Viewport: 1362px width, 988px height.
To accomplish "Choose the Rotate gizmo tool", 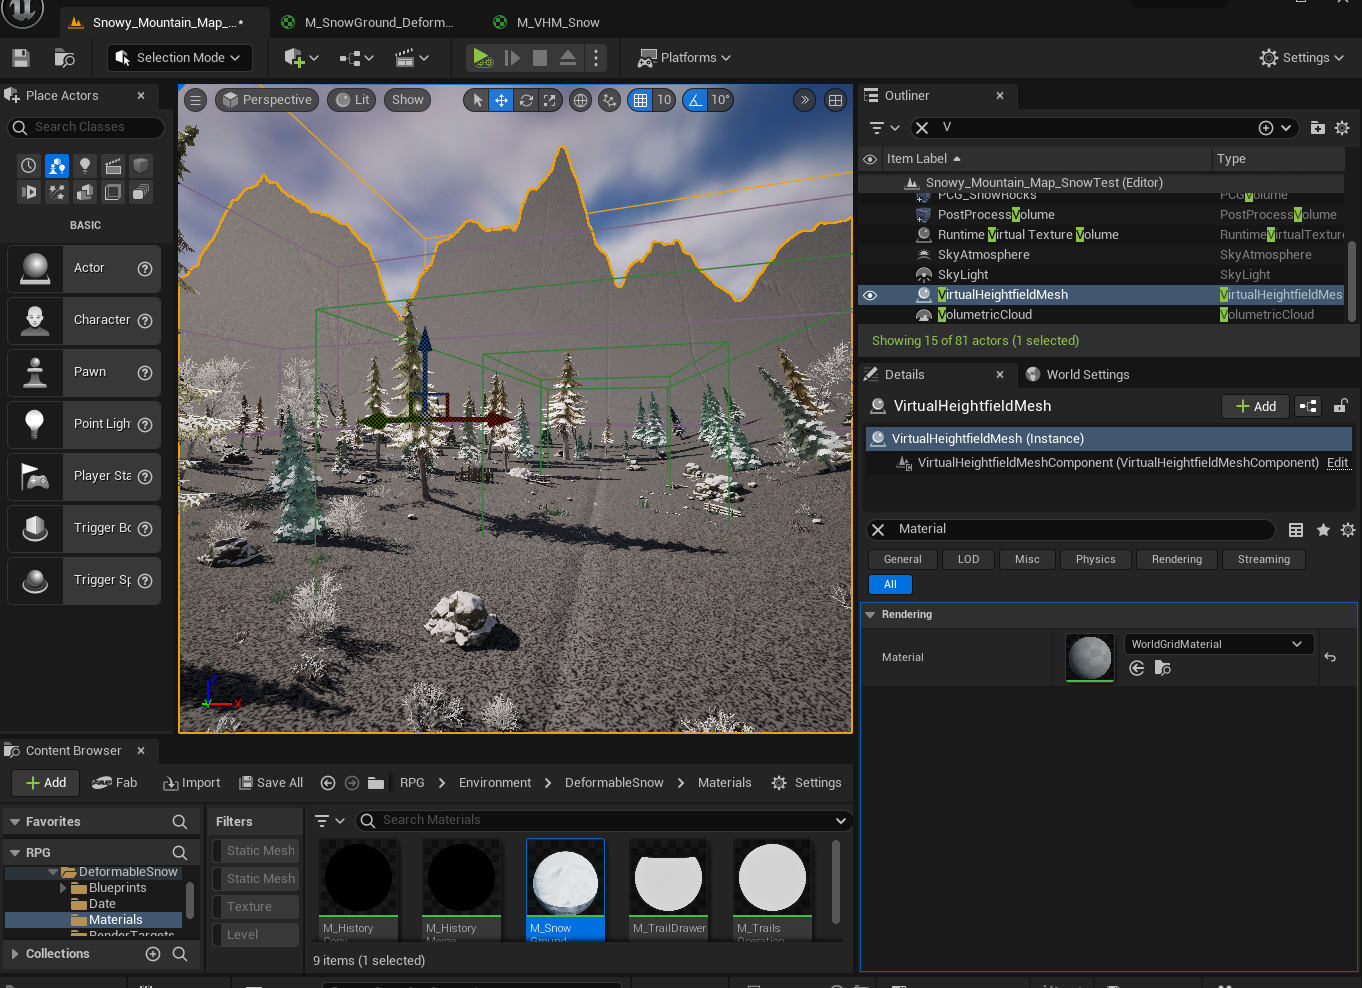I will click(526, 100).
